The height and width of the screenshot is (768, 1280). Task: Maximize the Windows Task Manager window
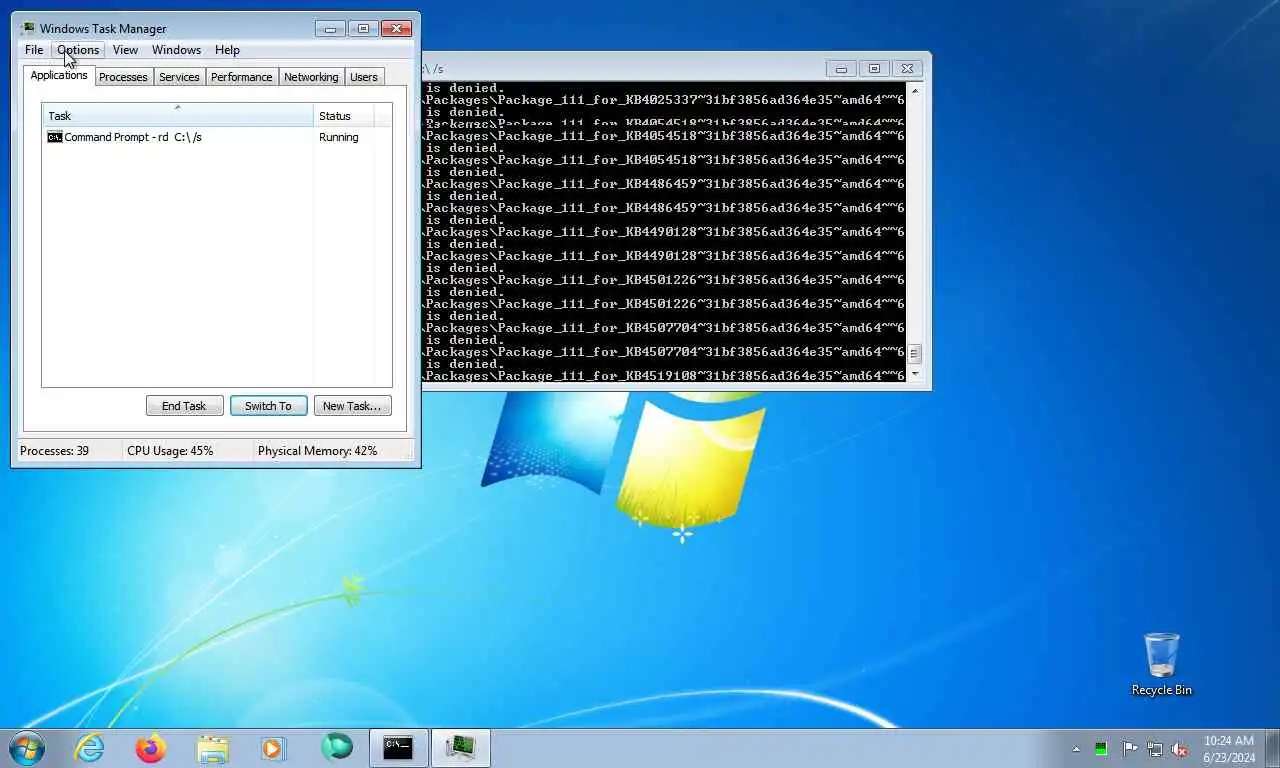tap(363, 28)
